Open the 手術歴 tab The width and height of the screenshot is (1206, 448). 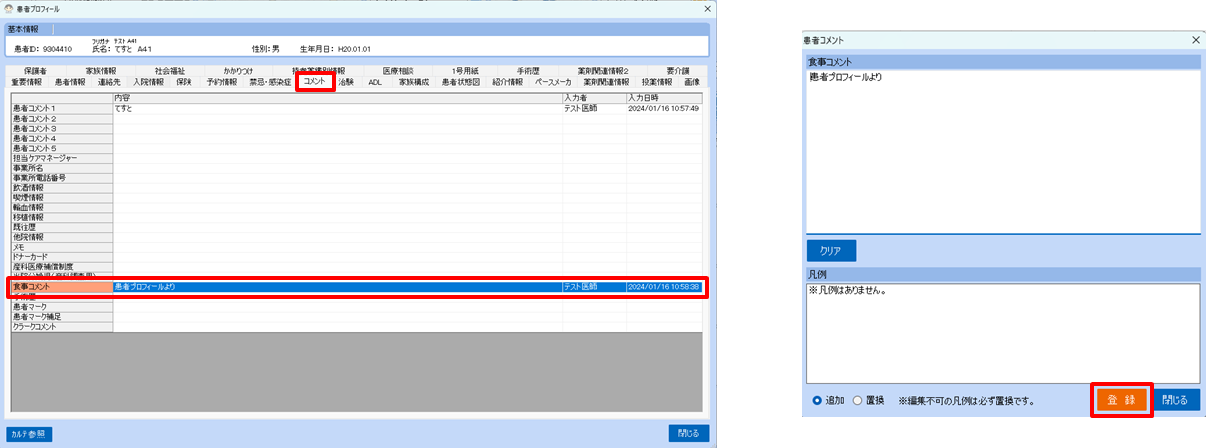coord(528,72)
